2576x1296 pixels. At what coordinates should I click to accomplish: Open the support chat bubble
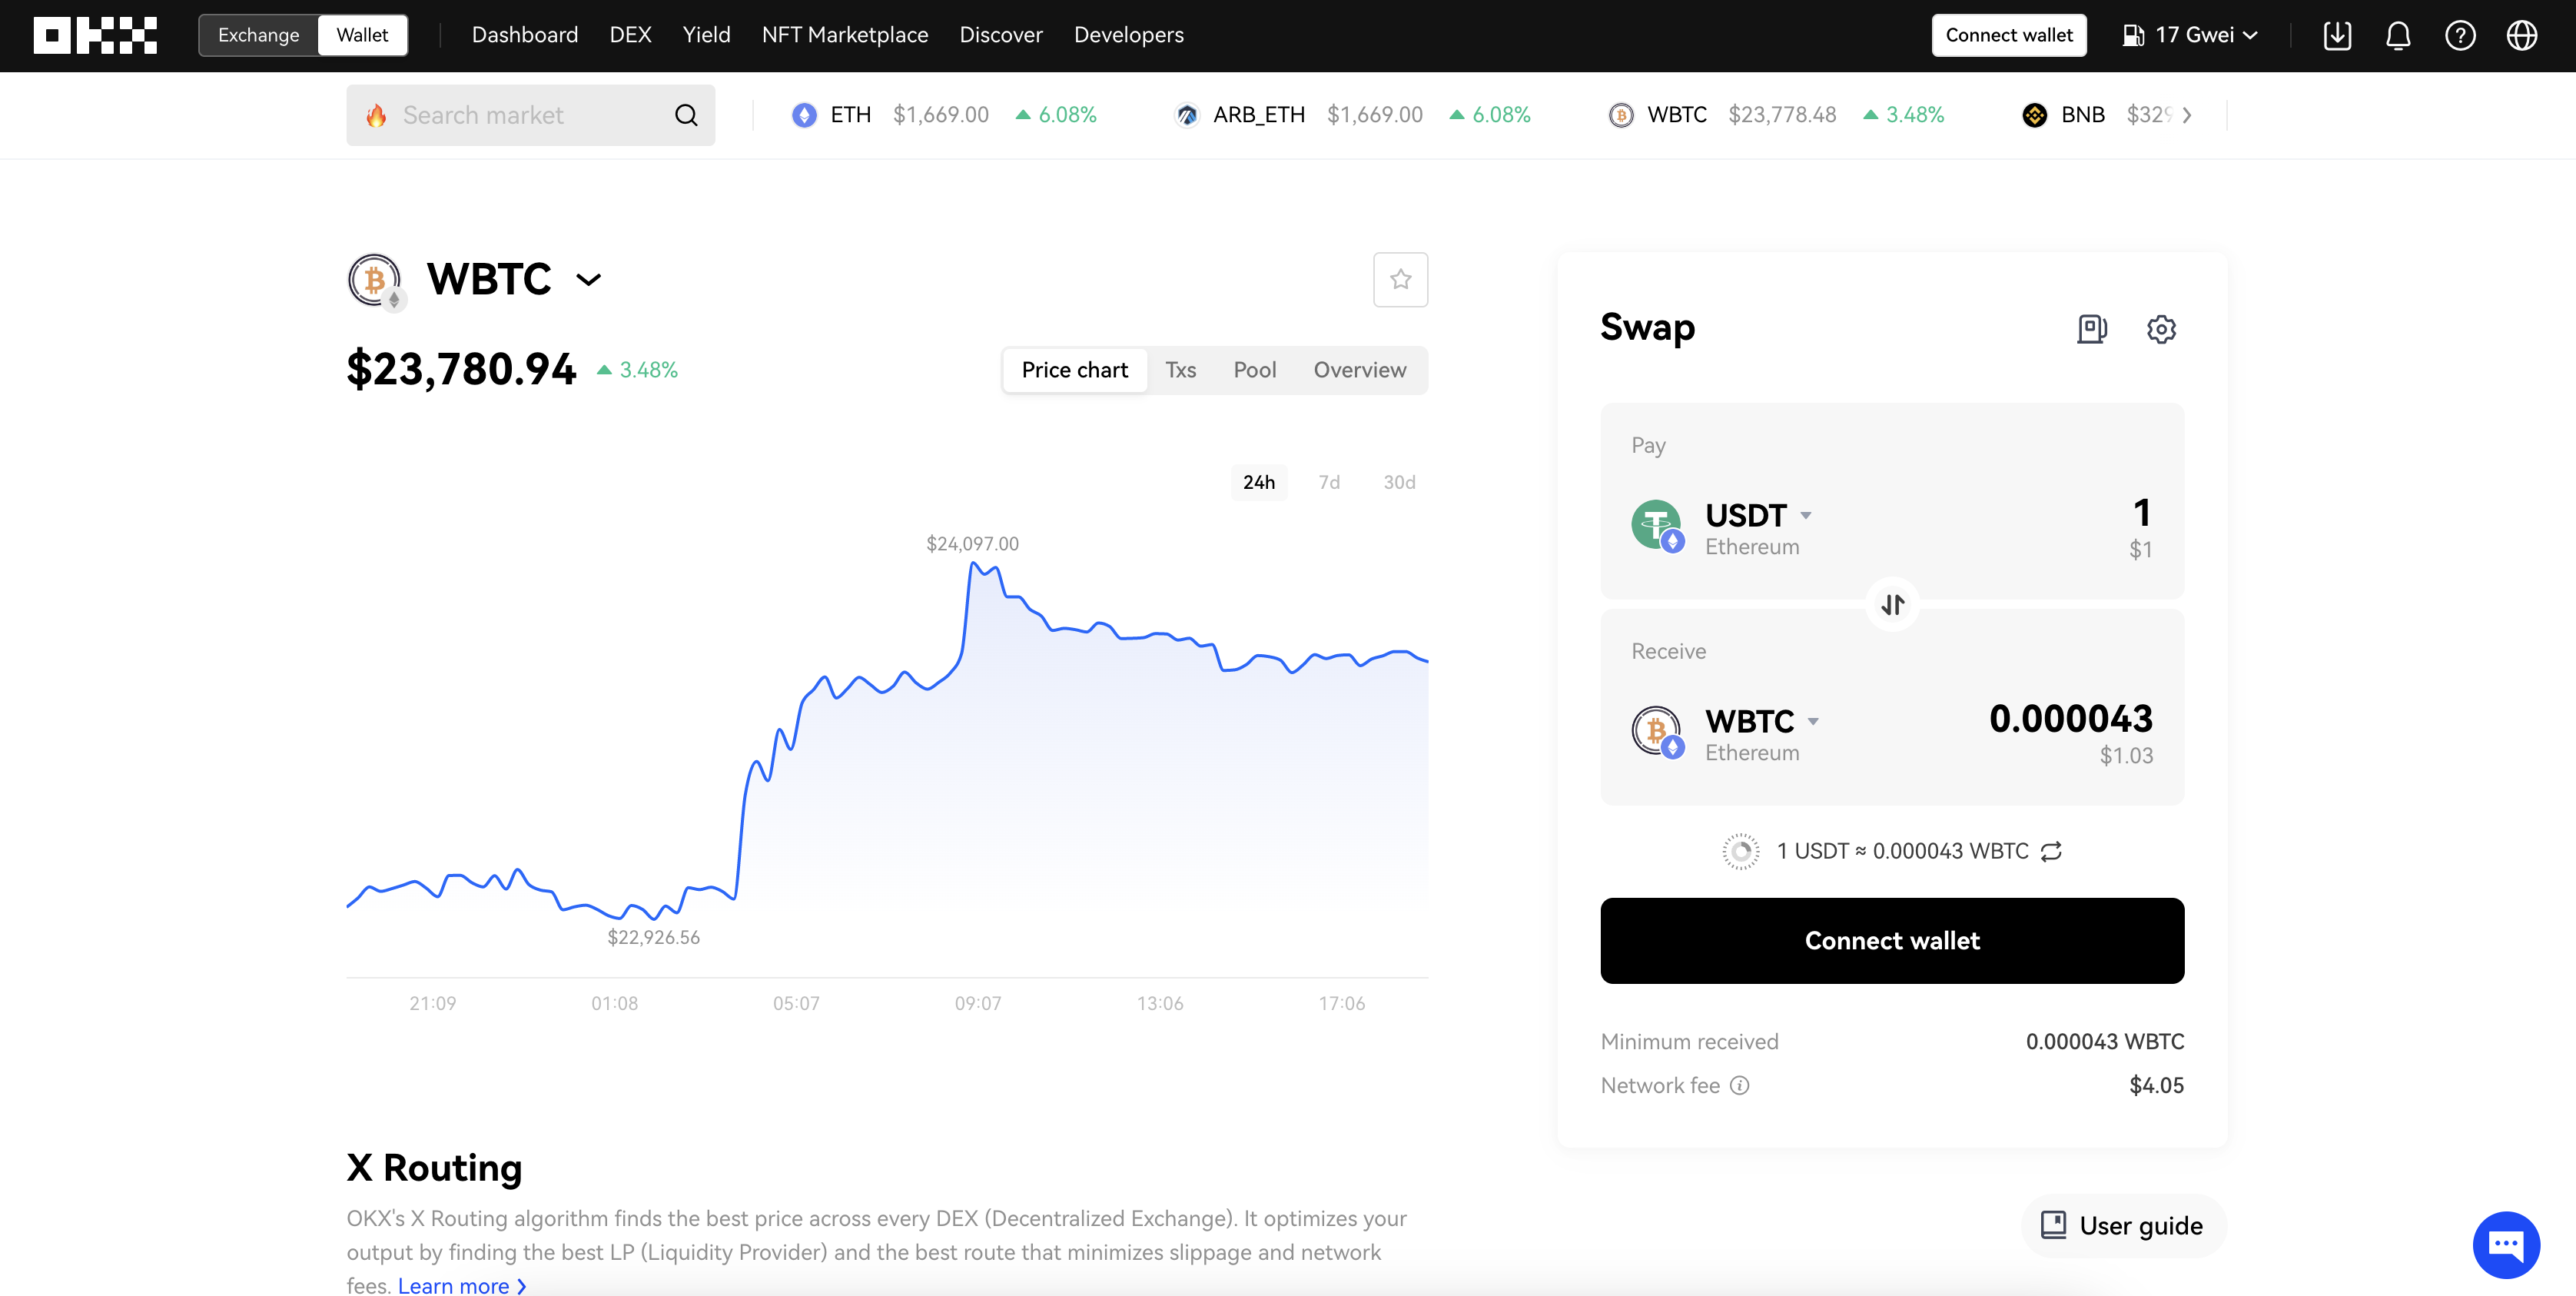click(2506, 1244)
